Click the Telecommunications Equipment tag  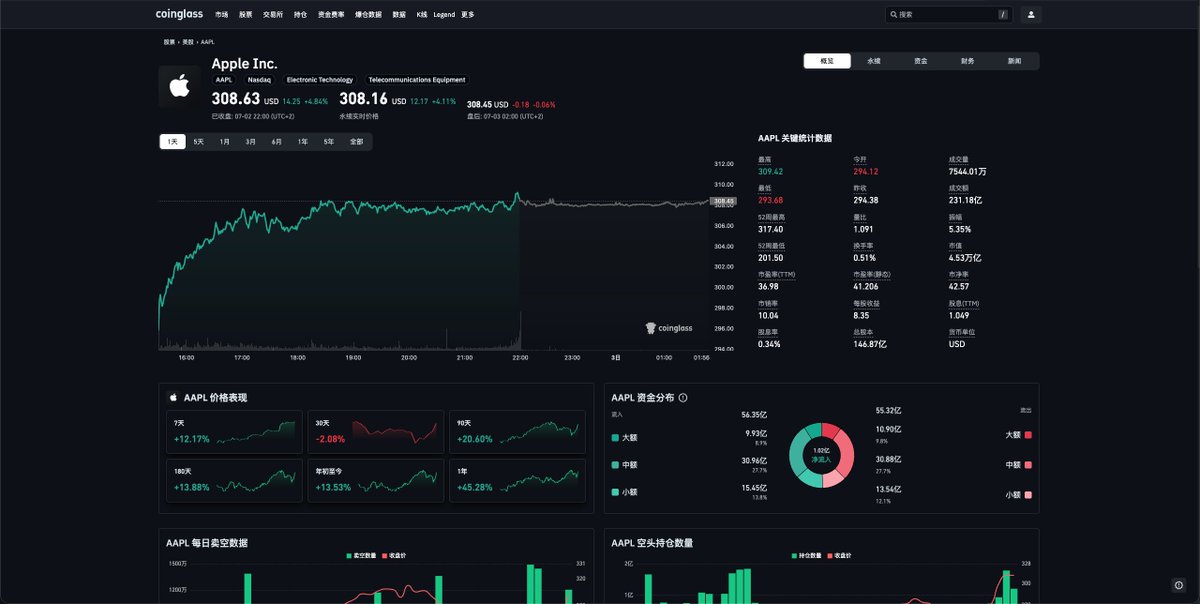pyautogui.click(x=417, y=79)
